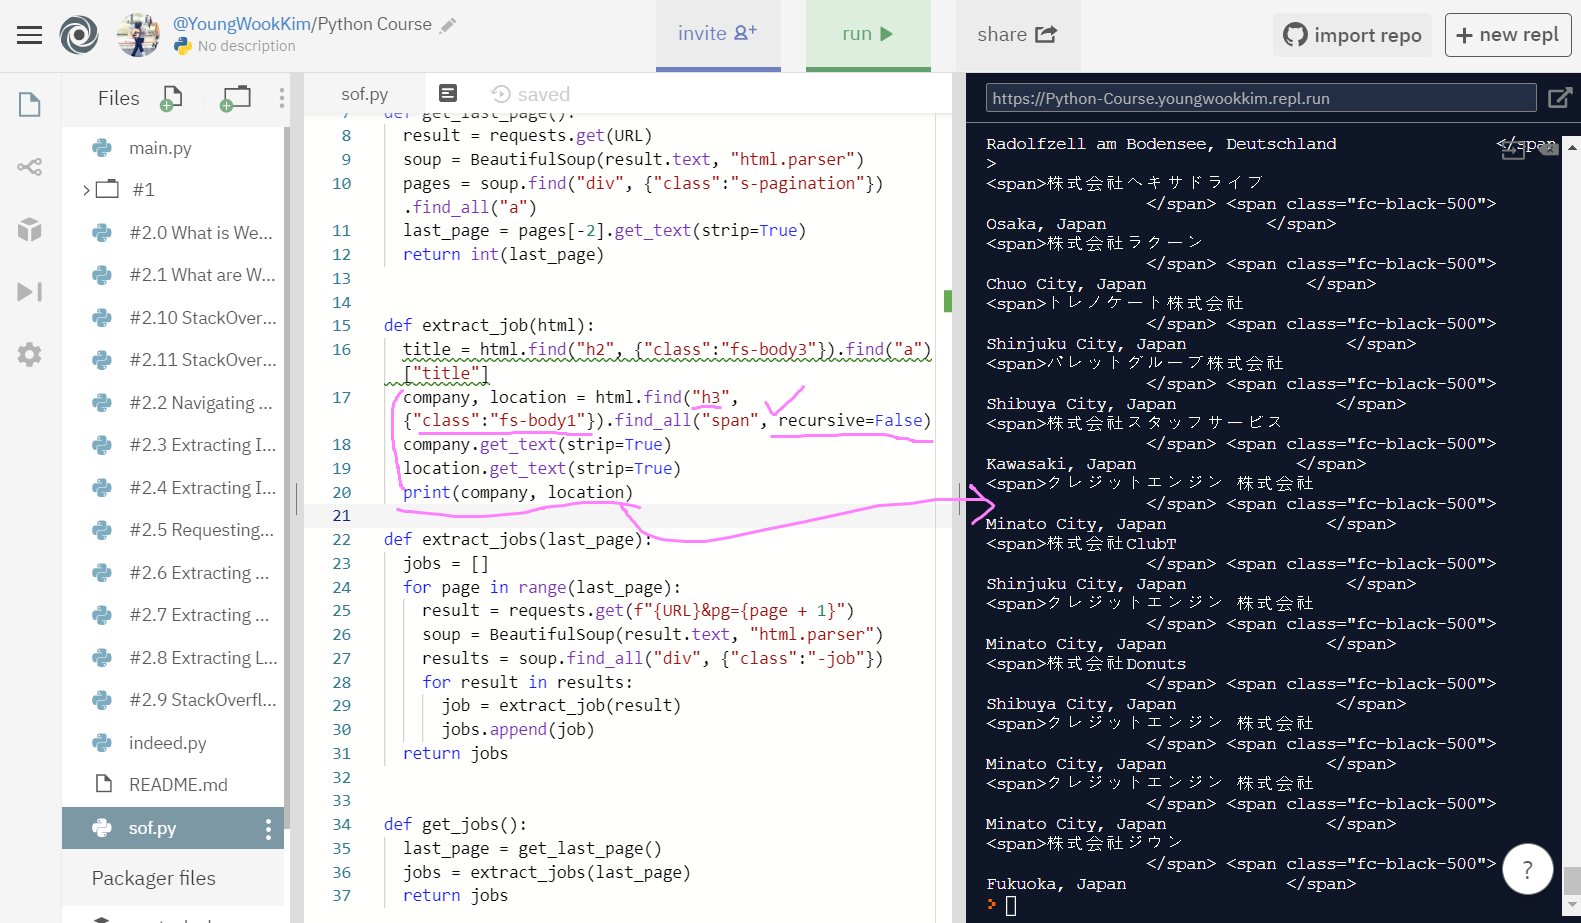
Task: Open the Debugger play-step icon
Action: [x=30, y=291]
